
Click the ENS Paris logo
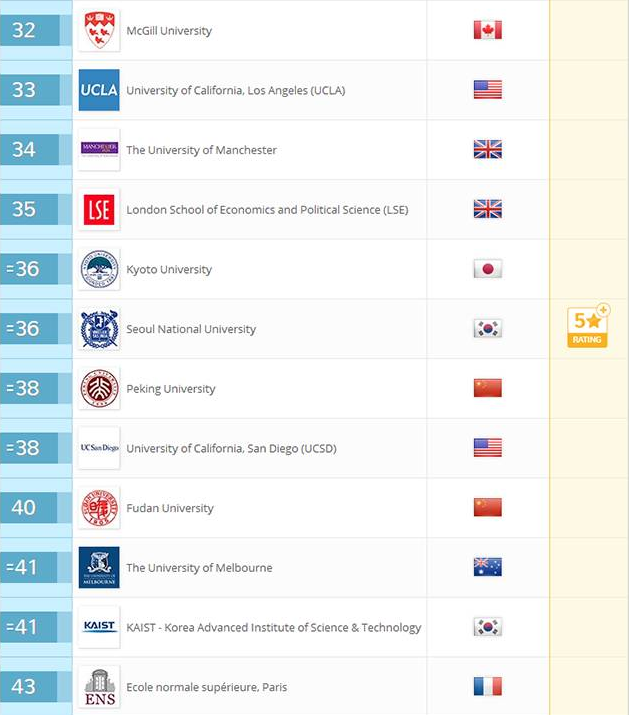click(x=99, y=687)
